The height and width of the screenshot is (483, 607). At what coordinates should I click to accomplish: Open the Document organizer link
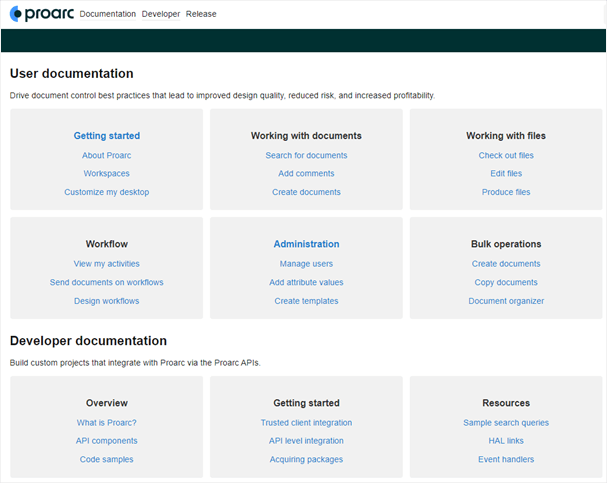click(x=506, y=301)
